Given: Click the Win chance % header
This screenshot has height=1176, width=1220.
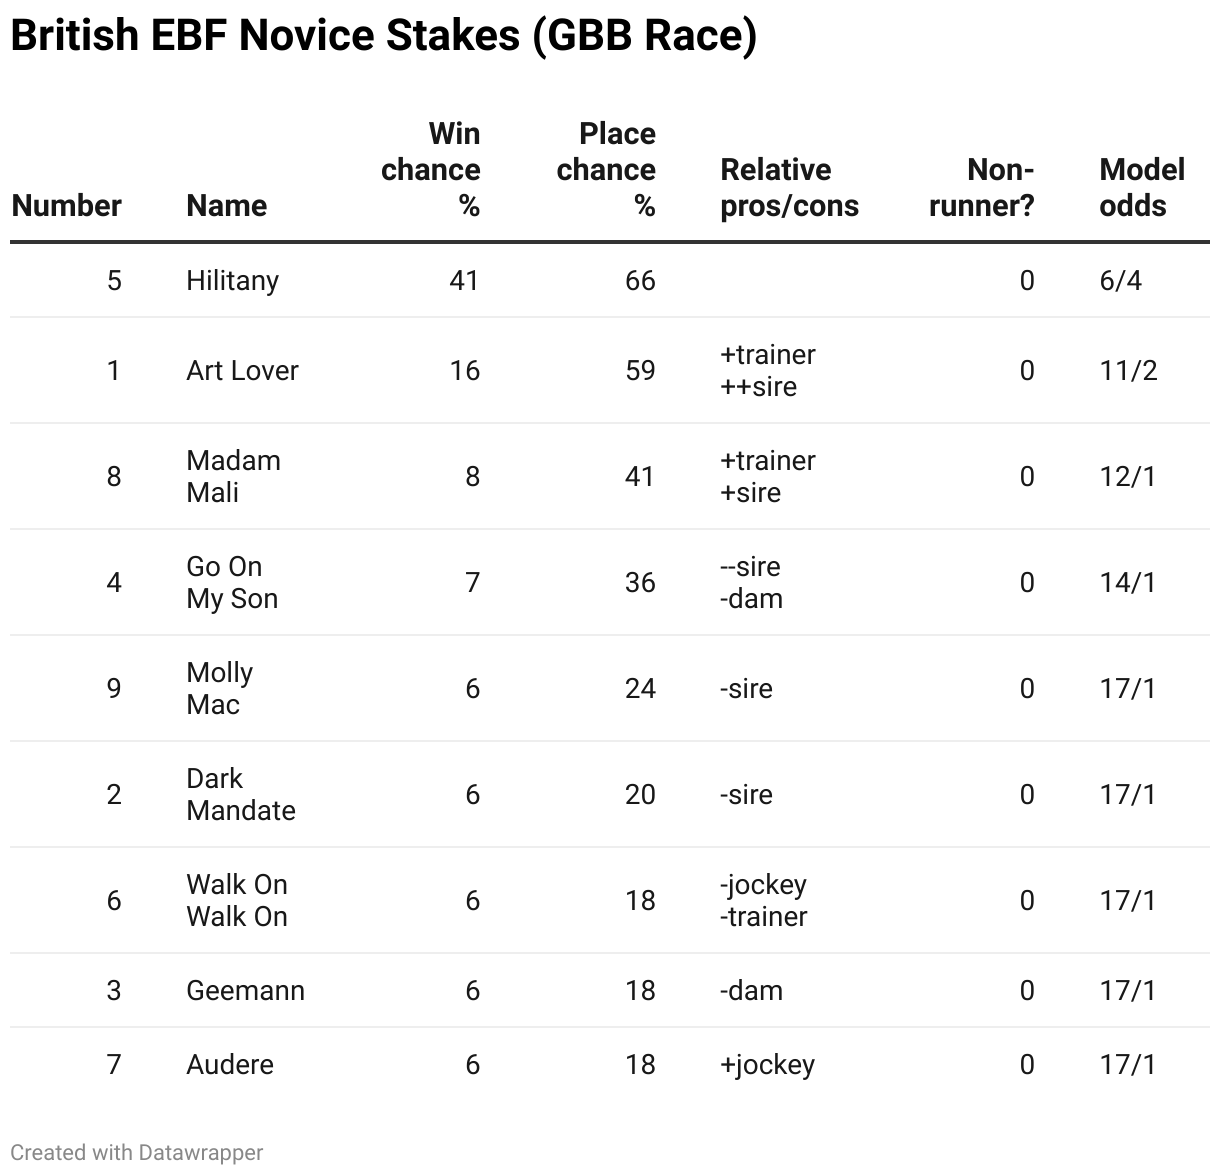Looking at the screenshot, I should pos(431,169).
